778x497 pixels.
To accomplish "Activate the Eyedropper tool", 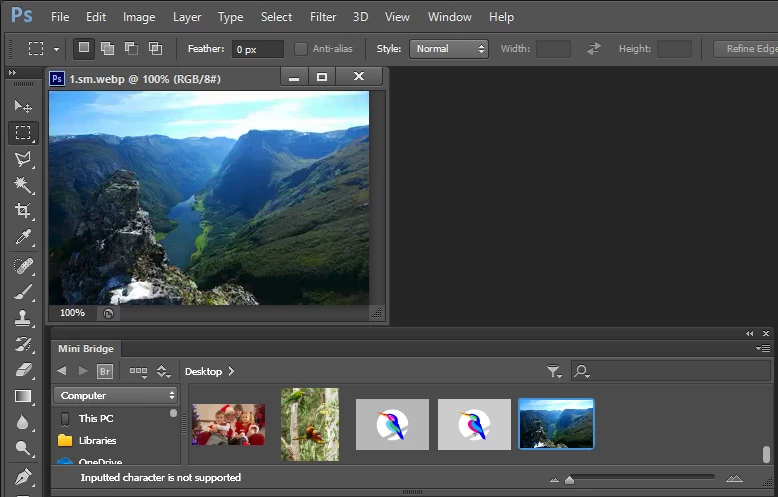I will pos(23,237).
